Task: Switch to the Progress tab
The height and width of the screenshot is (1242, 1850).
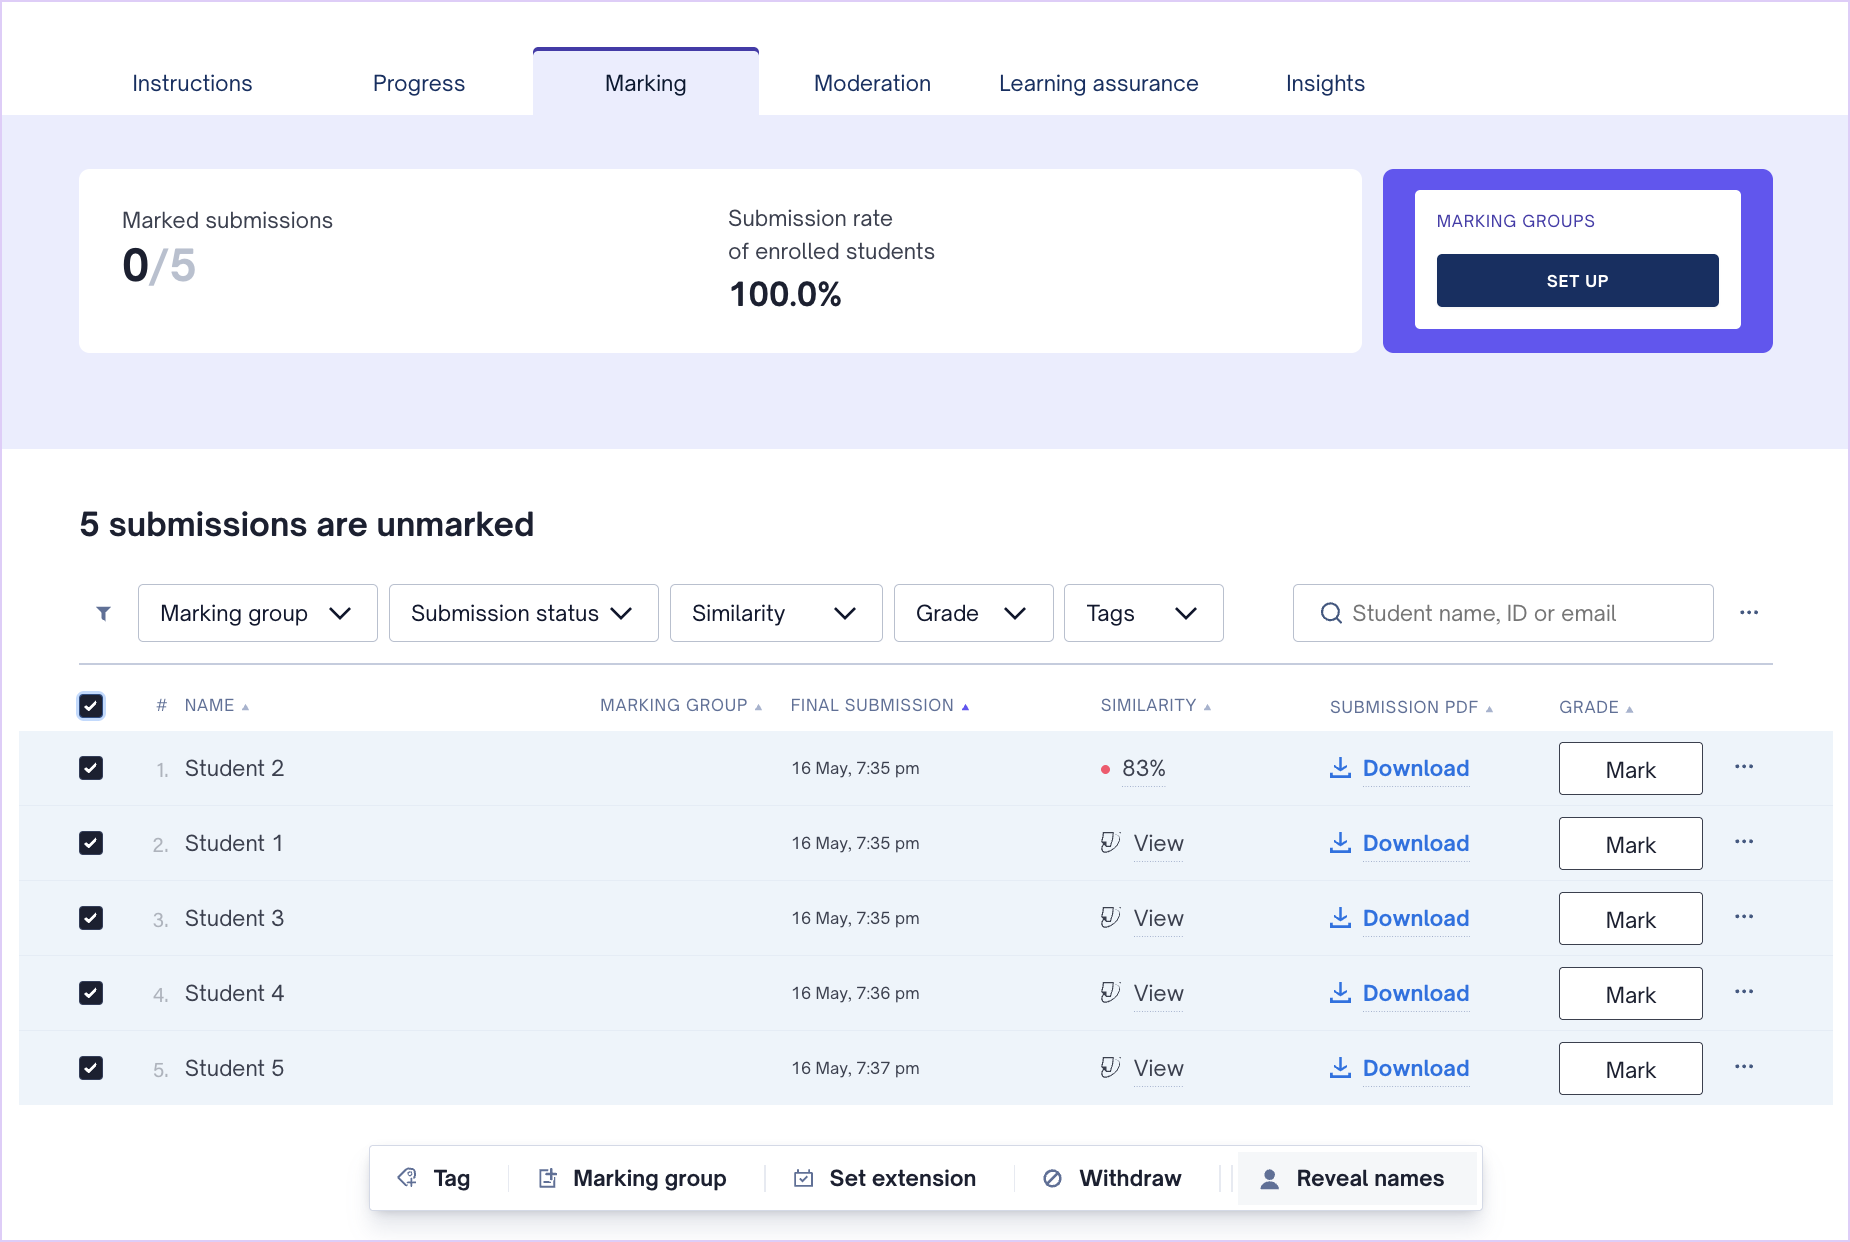Action: 419,83
